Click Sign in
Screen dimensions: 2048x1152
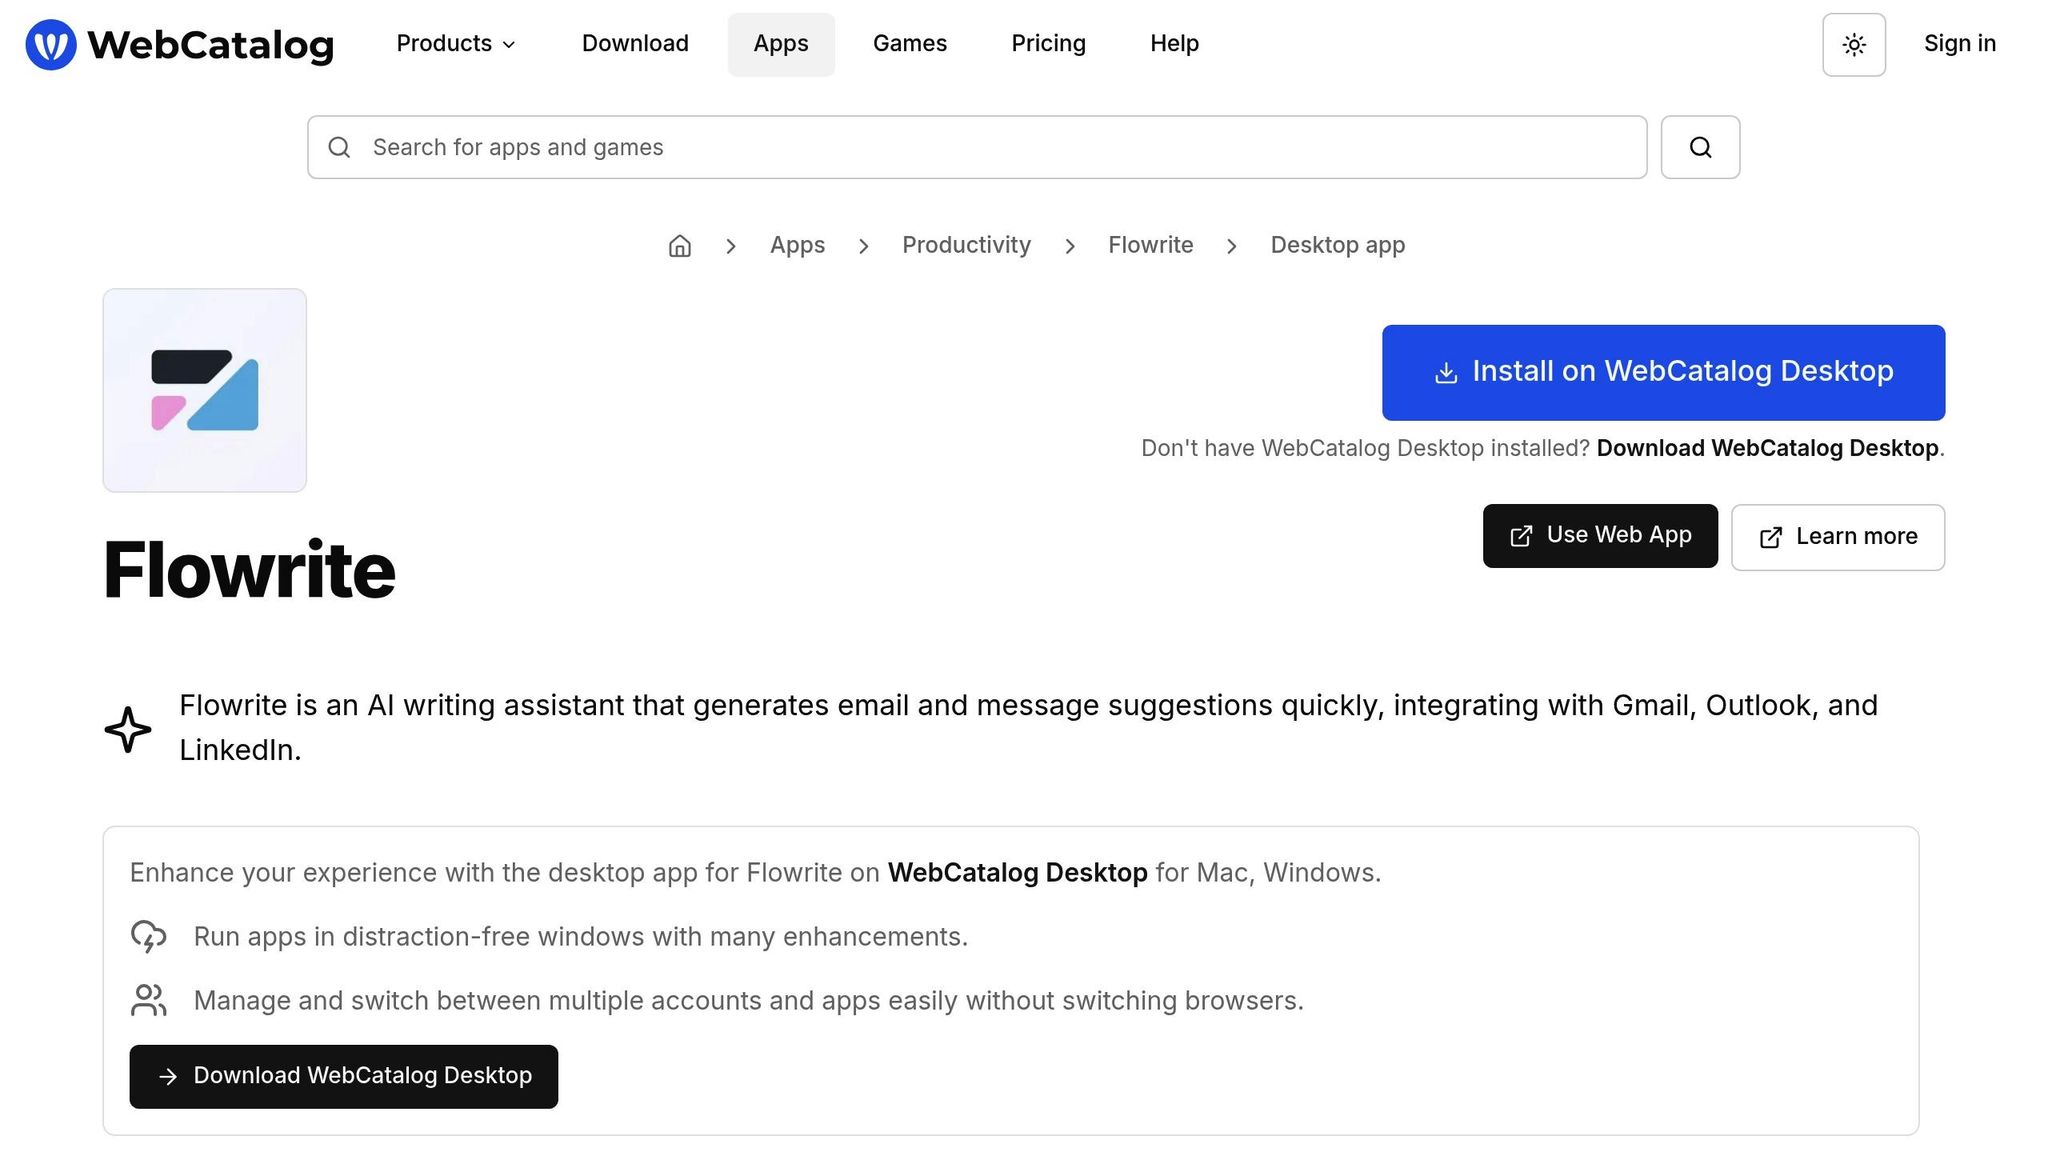[x=1960, y=44]
